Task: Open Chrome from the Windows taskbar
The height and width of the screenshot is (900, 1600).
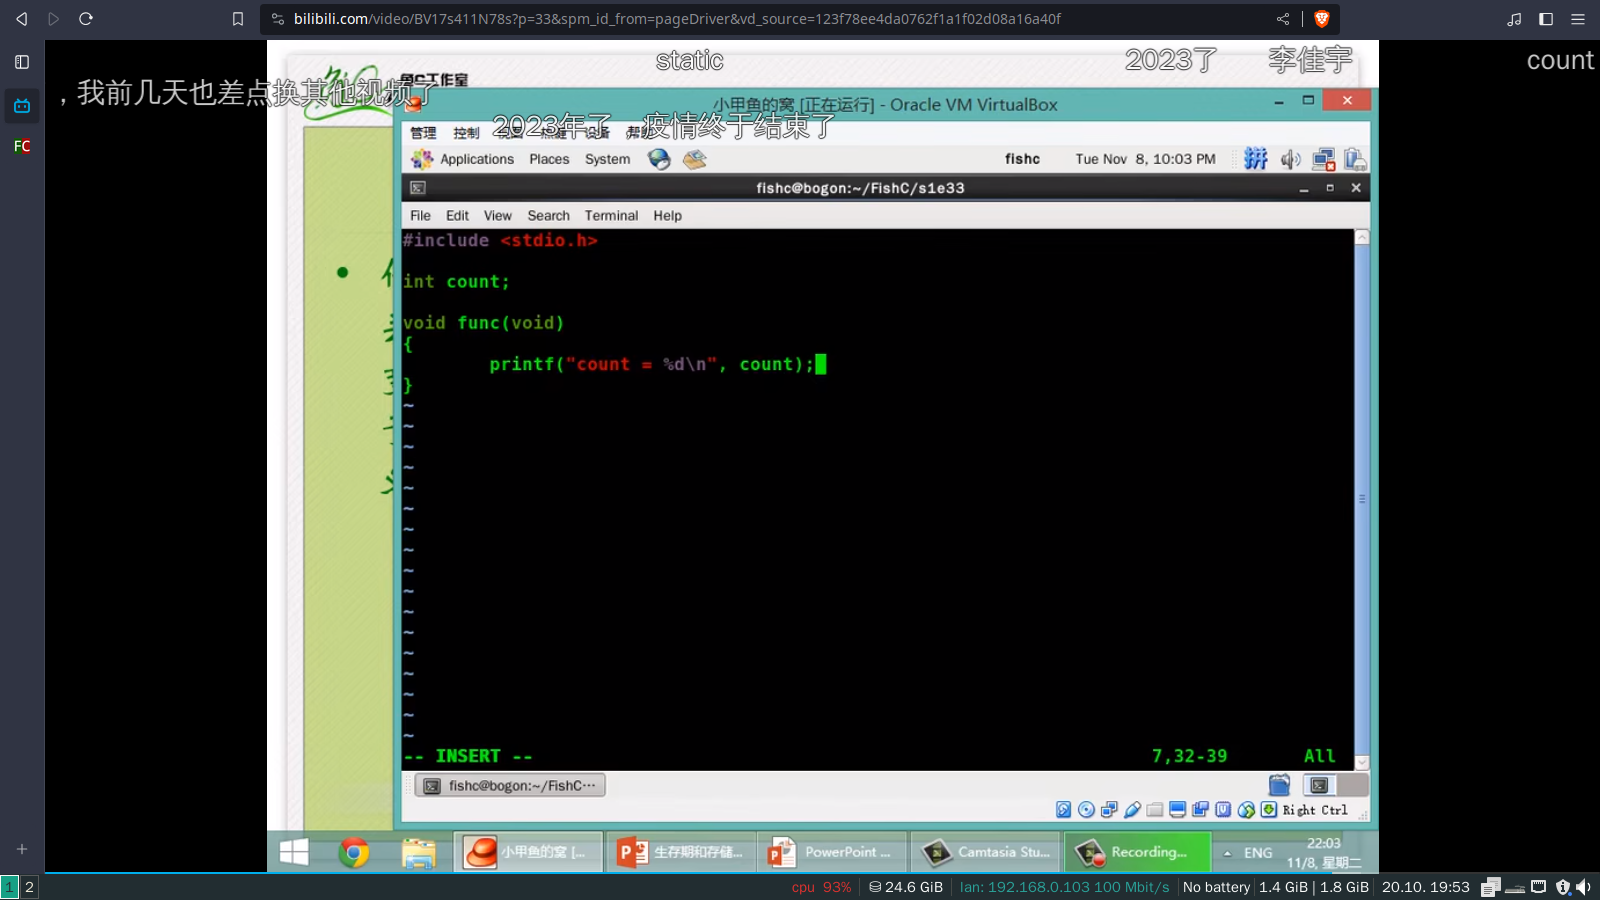Action: pos(353,852)
